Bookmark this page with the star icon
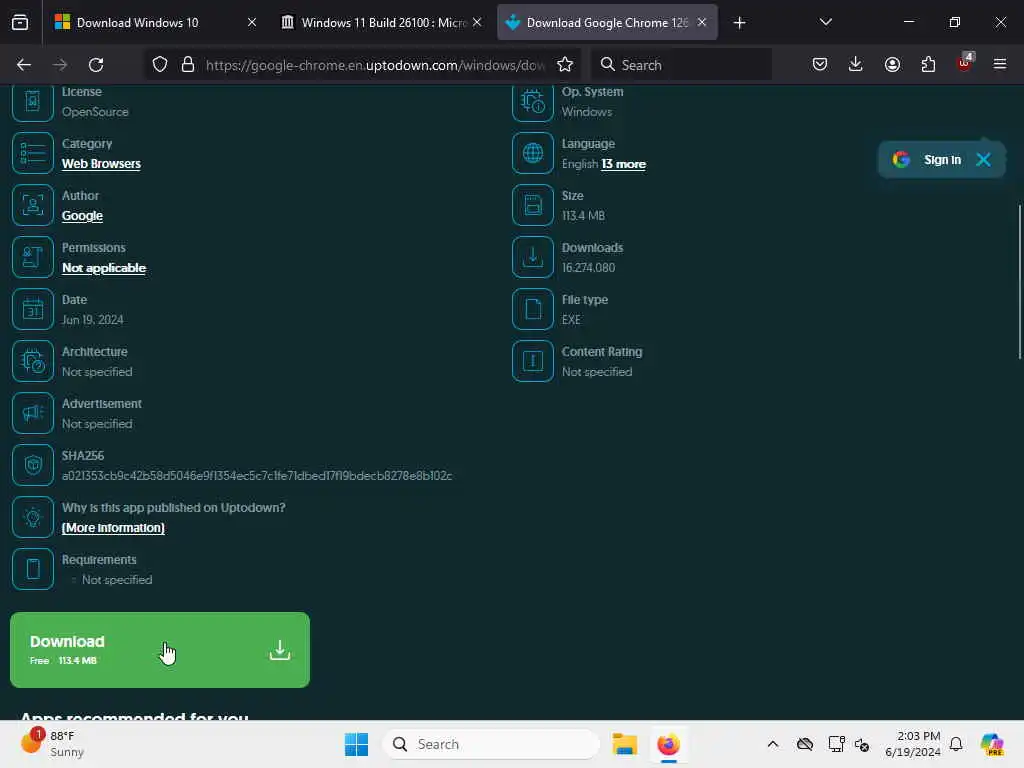 pos(565,65)
